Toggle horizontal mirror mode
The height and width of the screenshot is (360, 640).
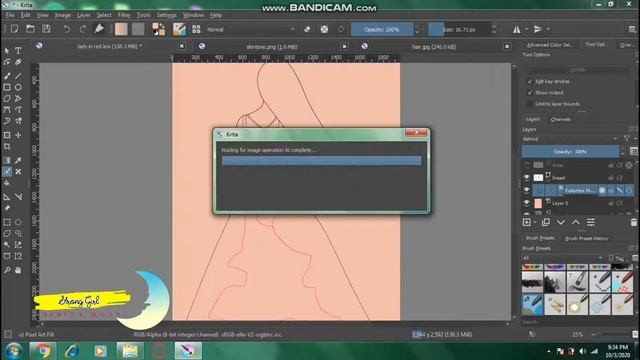[517, 29]
